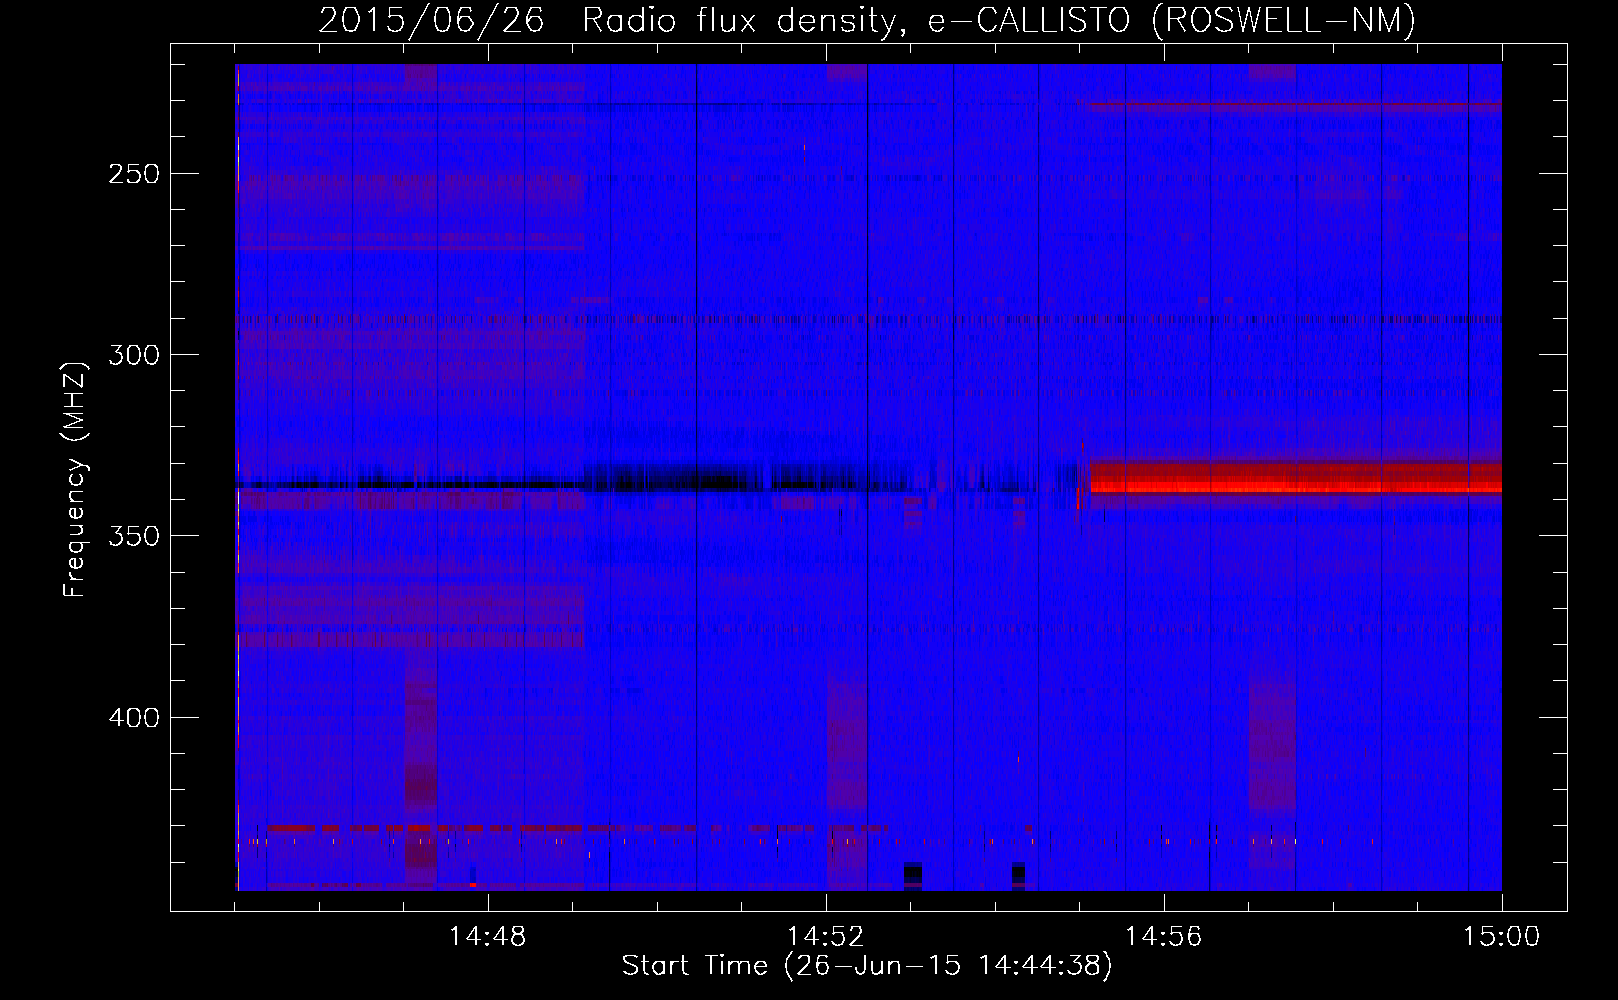1618x1000 pixels.
Task: Click the 'Frequency (MHZ)' axis label
Action: [75, 479]
